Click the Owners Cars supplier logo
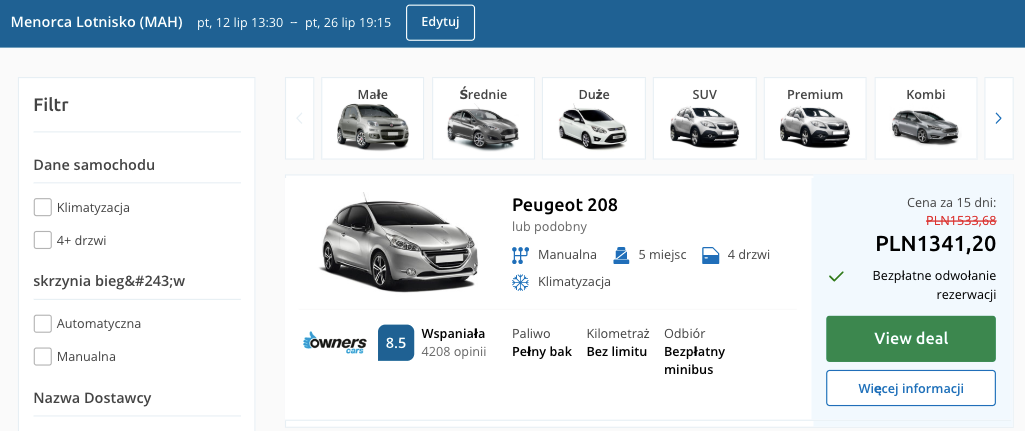The height and width of the screenshot is (431, 1025). click(335, 343)
